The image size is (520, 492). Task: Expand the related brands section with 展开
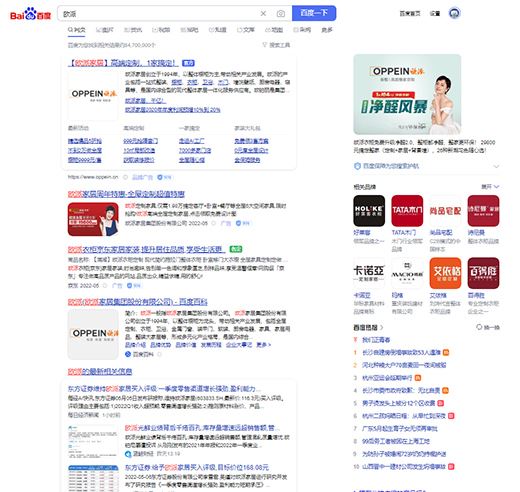[x=490, y=187]
